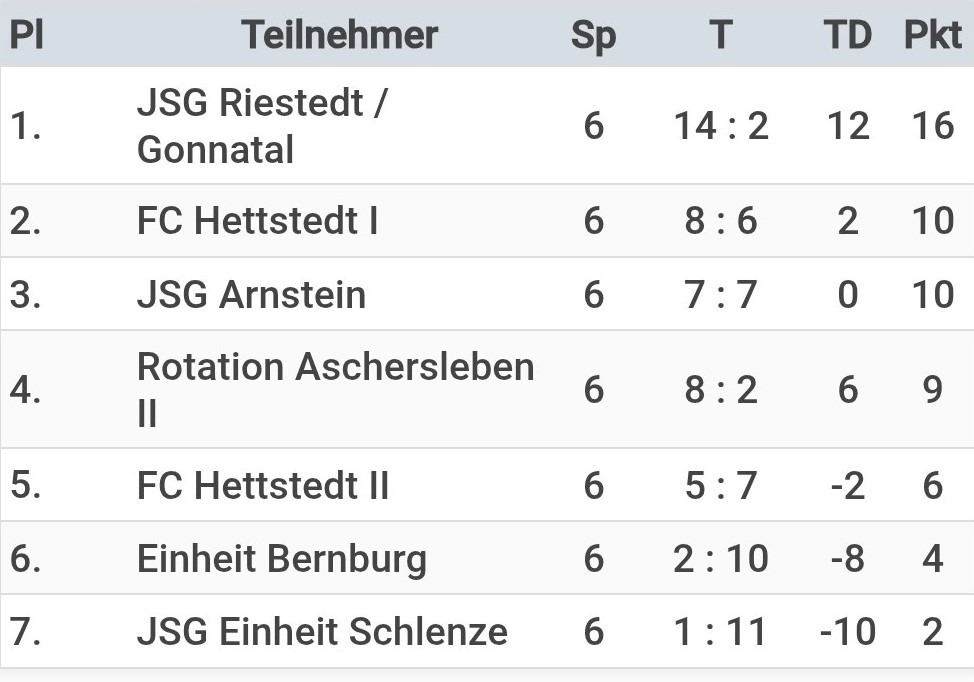Select the 14 : 2 goals cell
The width and height of the screenshot is (974, 682).
pos(721,126)
